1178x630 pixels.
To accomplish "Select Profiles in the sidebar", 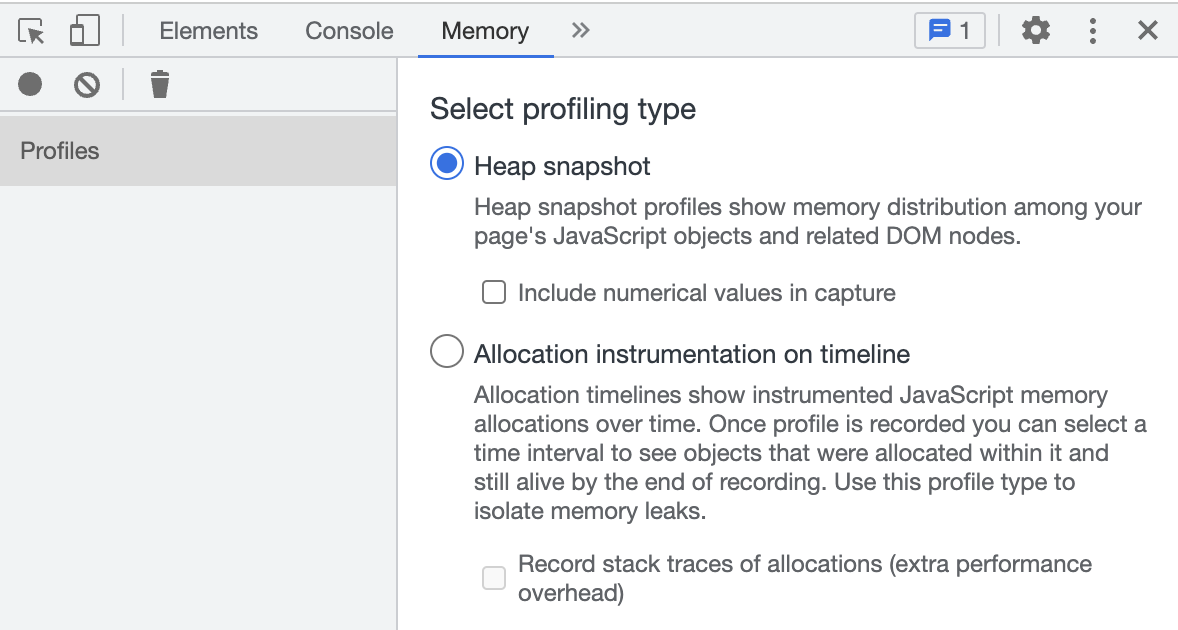I will [x=60, y=151].
